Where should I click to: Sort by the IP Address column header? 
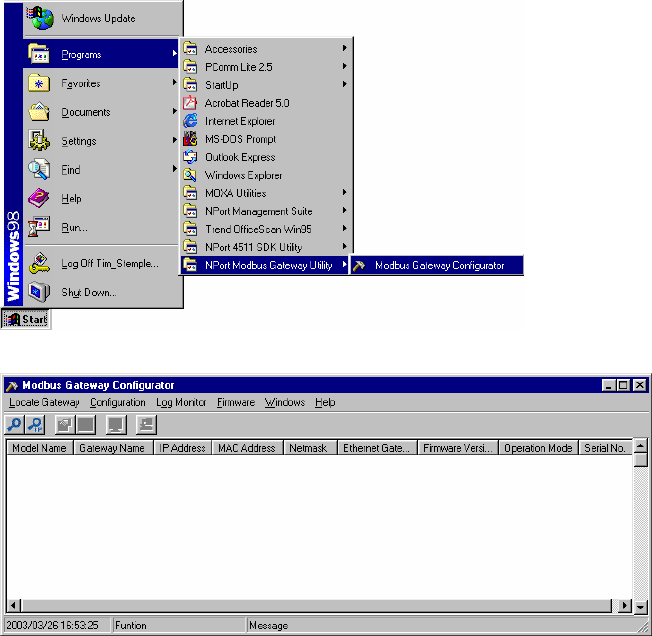click(183, 448)
